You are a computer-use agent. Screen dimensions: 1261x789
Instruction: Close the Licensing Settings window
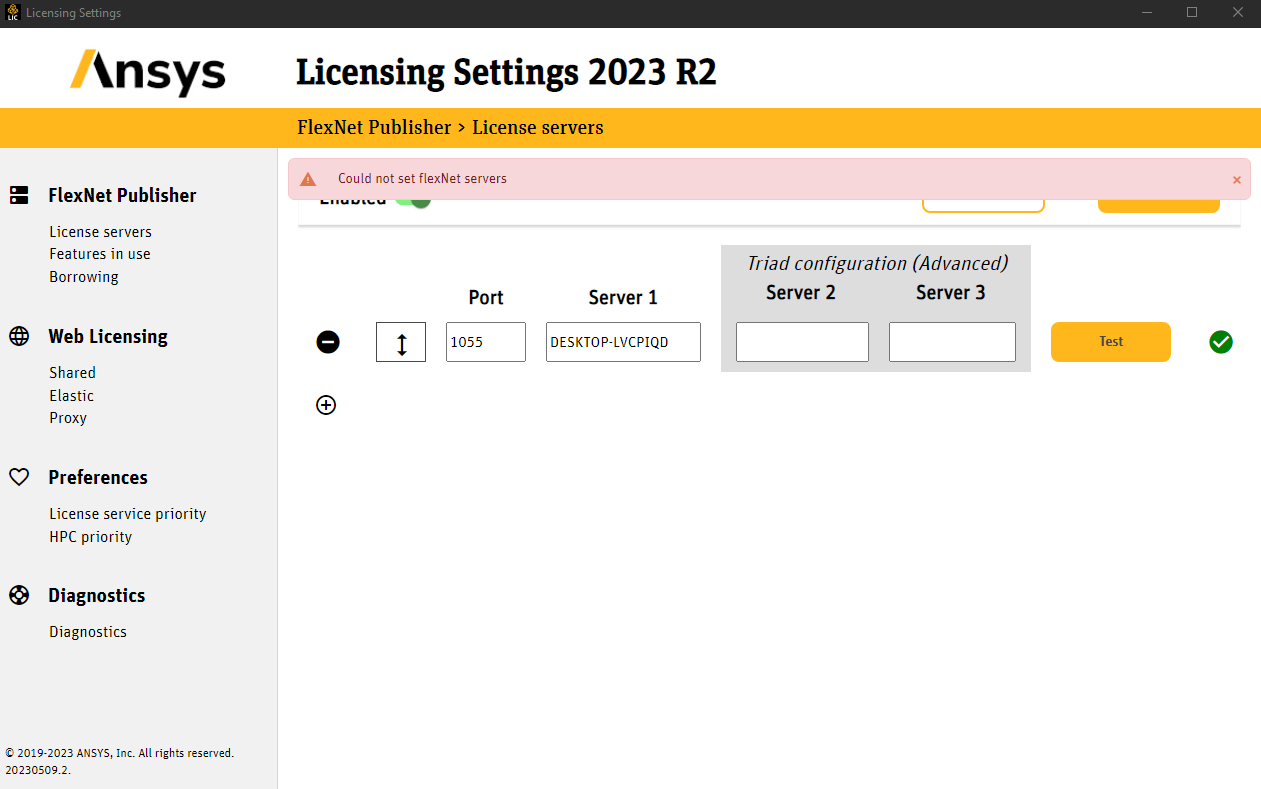pyautogui.click(x=1238, y=13)
